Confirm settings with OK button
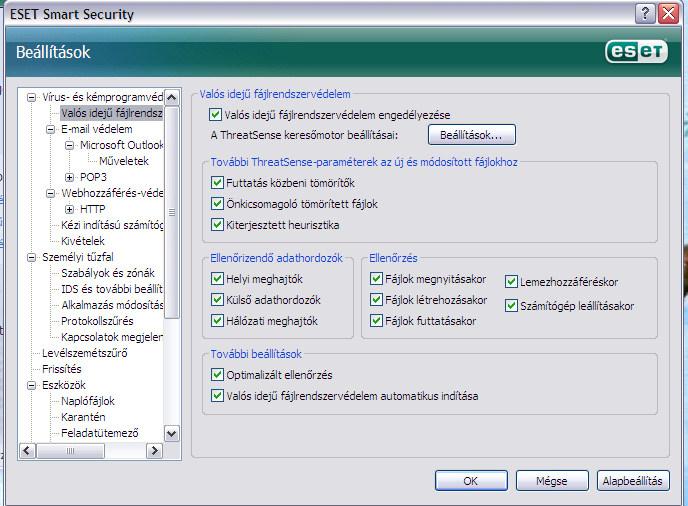The image size is (688, 506). coord(471,481)
